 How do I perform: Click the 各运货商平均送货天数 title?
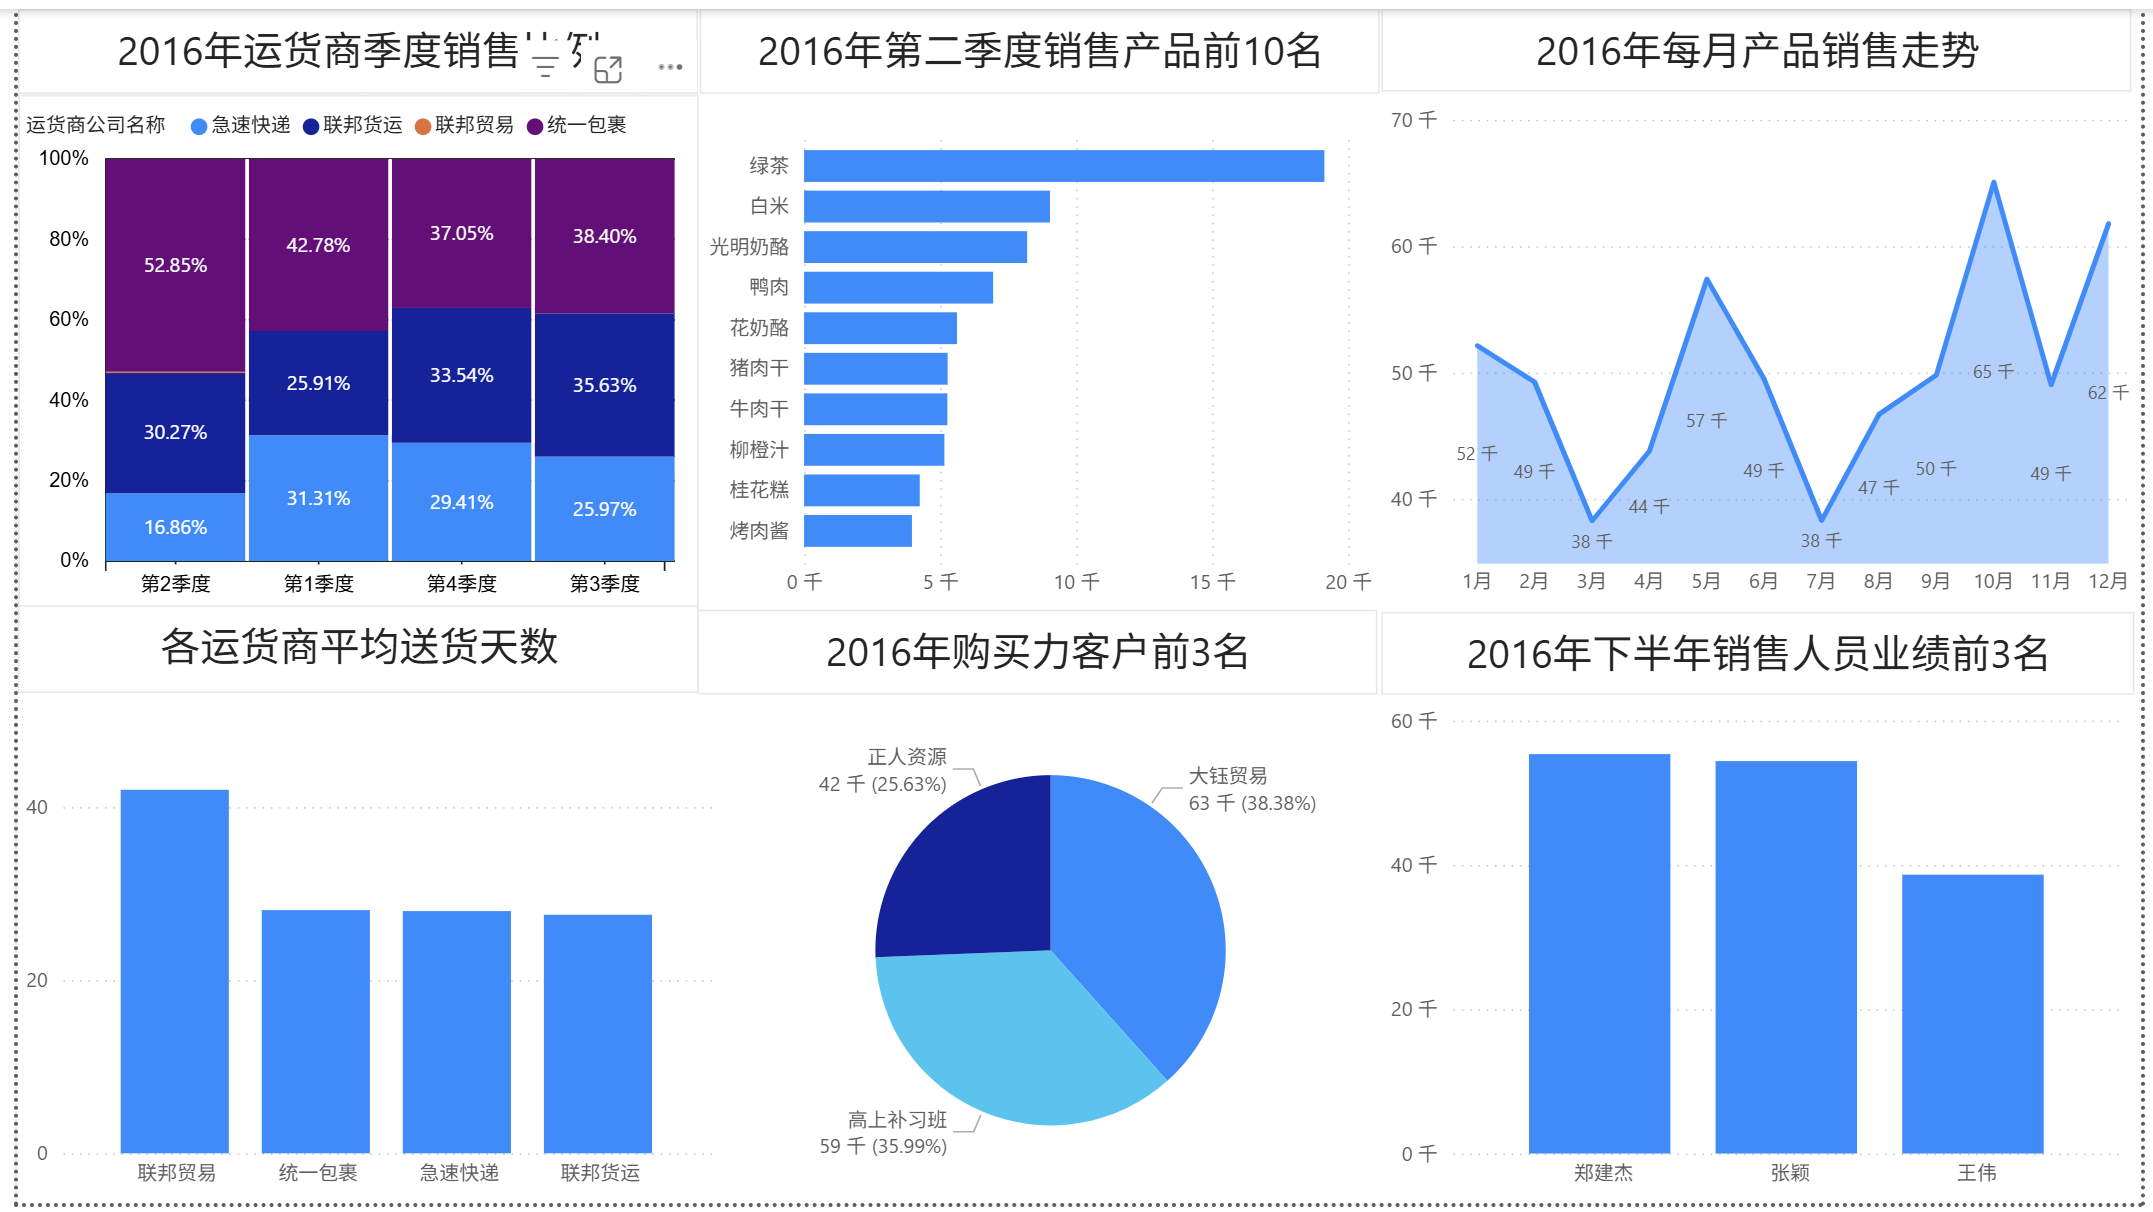[x=359, y=647]
